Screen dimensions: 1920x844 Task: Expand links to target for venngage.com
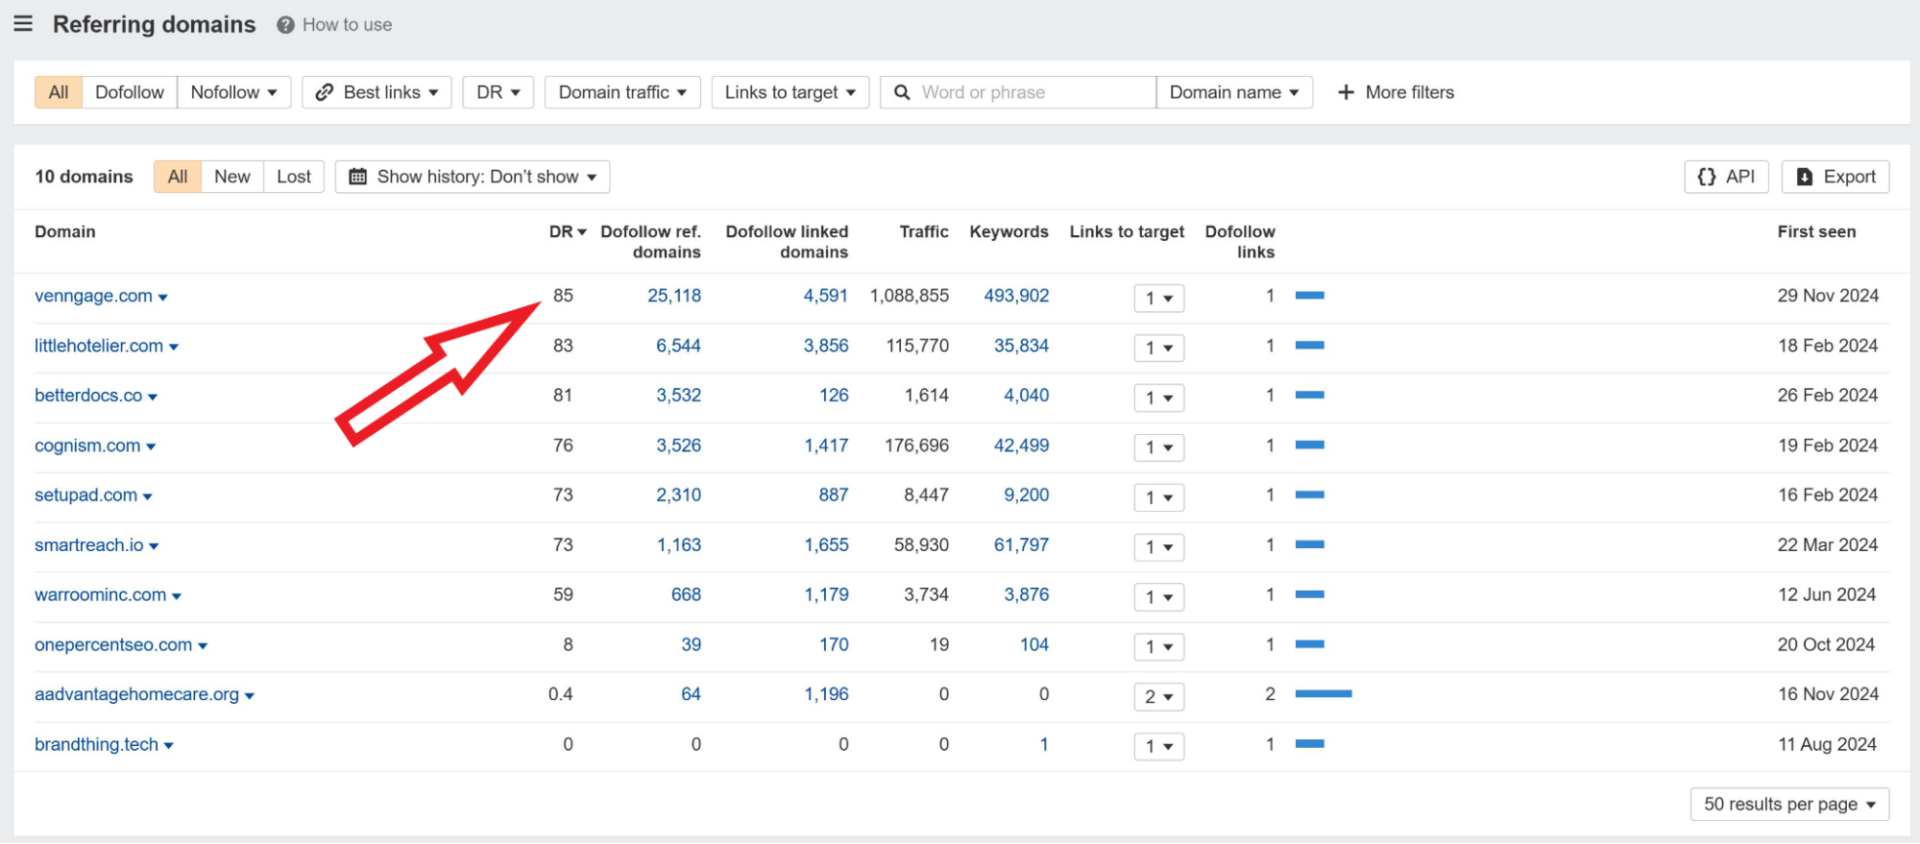(1159, 298)
